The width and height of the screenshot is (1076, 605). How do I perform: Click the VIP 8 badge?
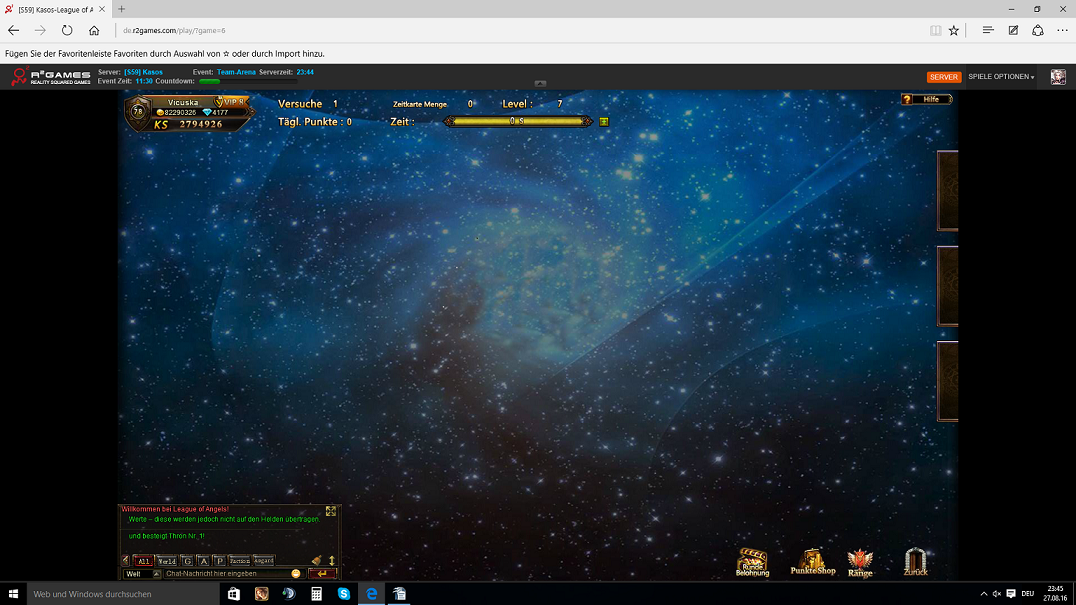point(230,102)
